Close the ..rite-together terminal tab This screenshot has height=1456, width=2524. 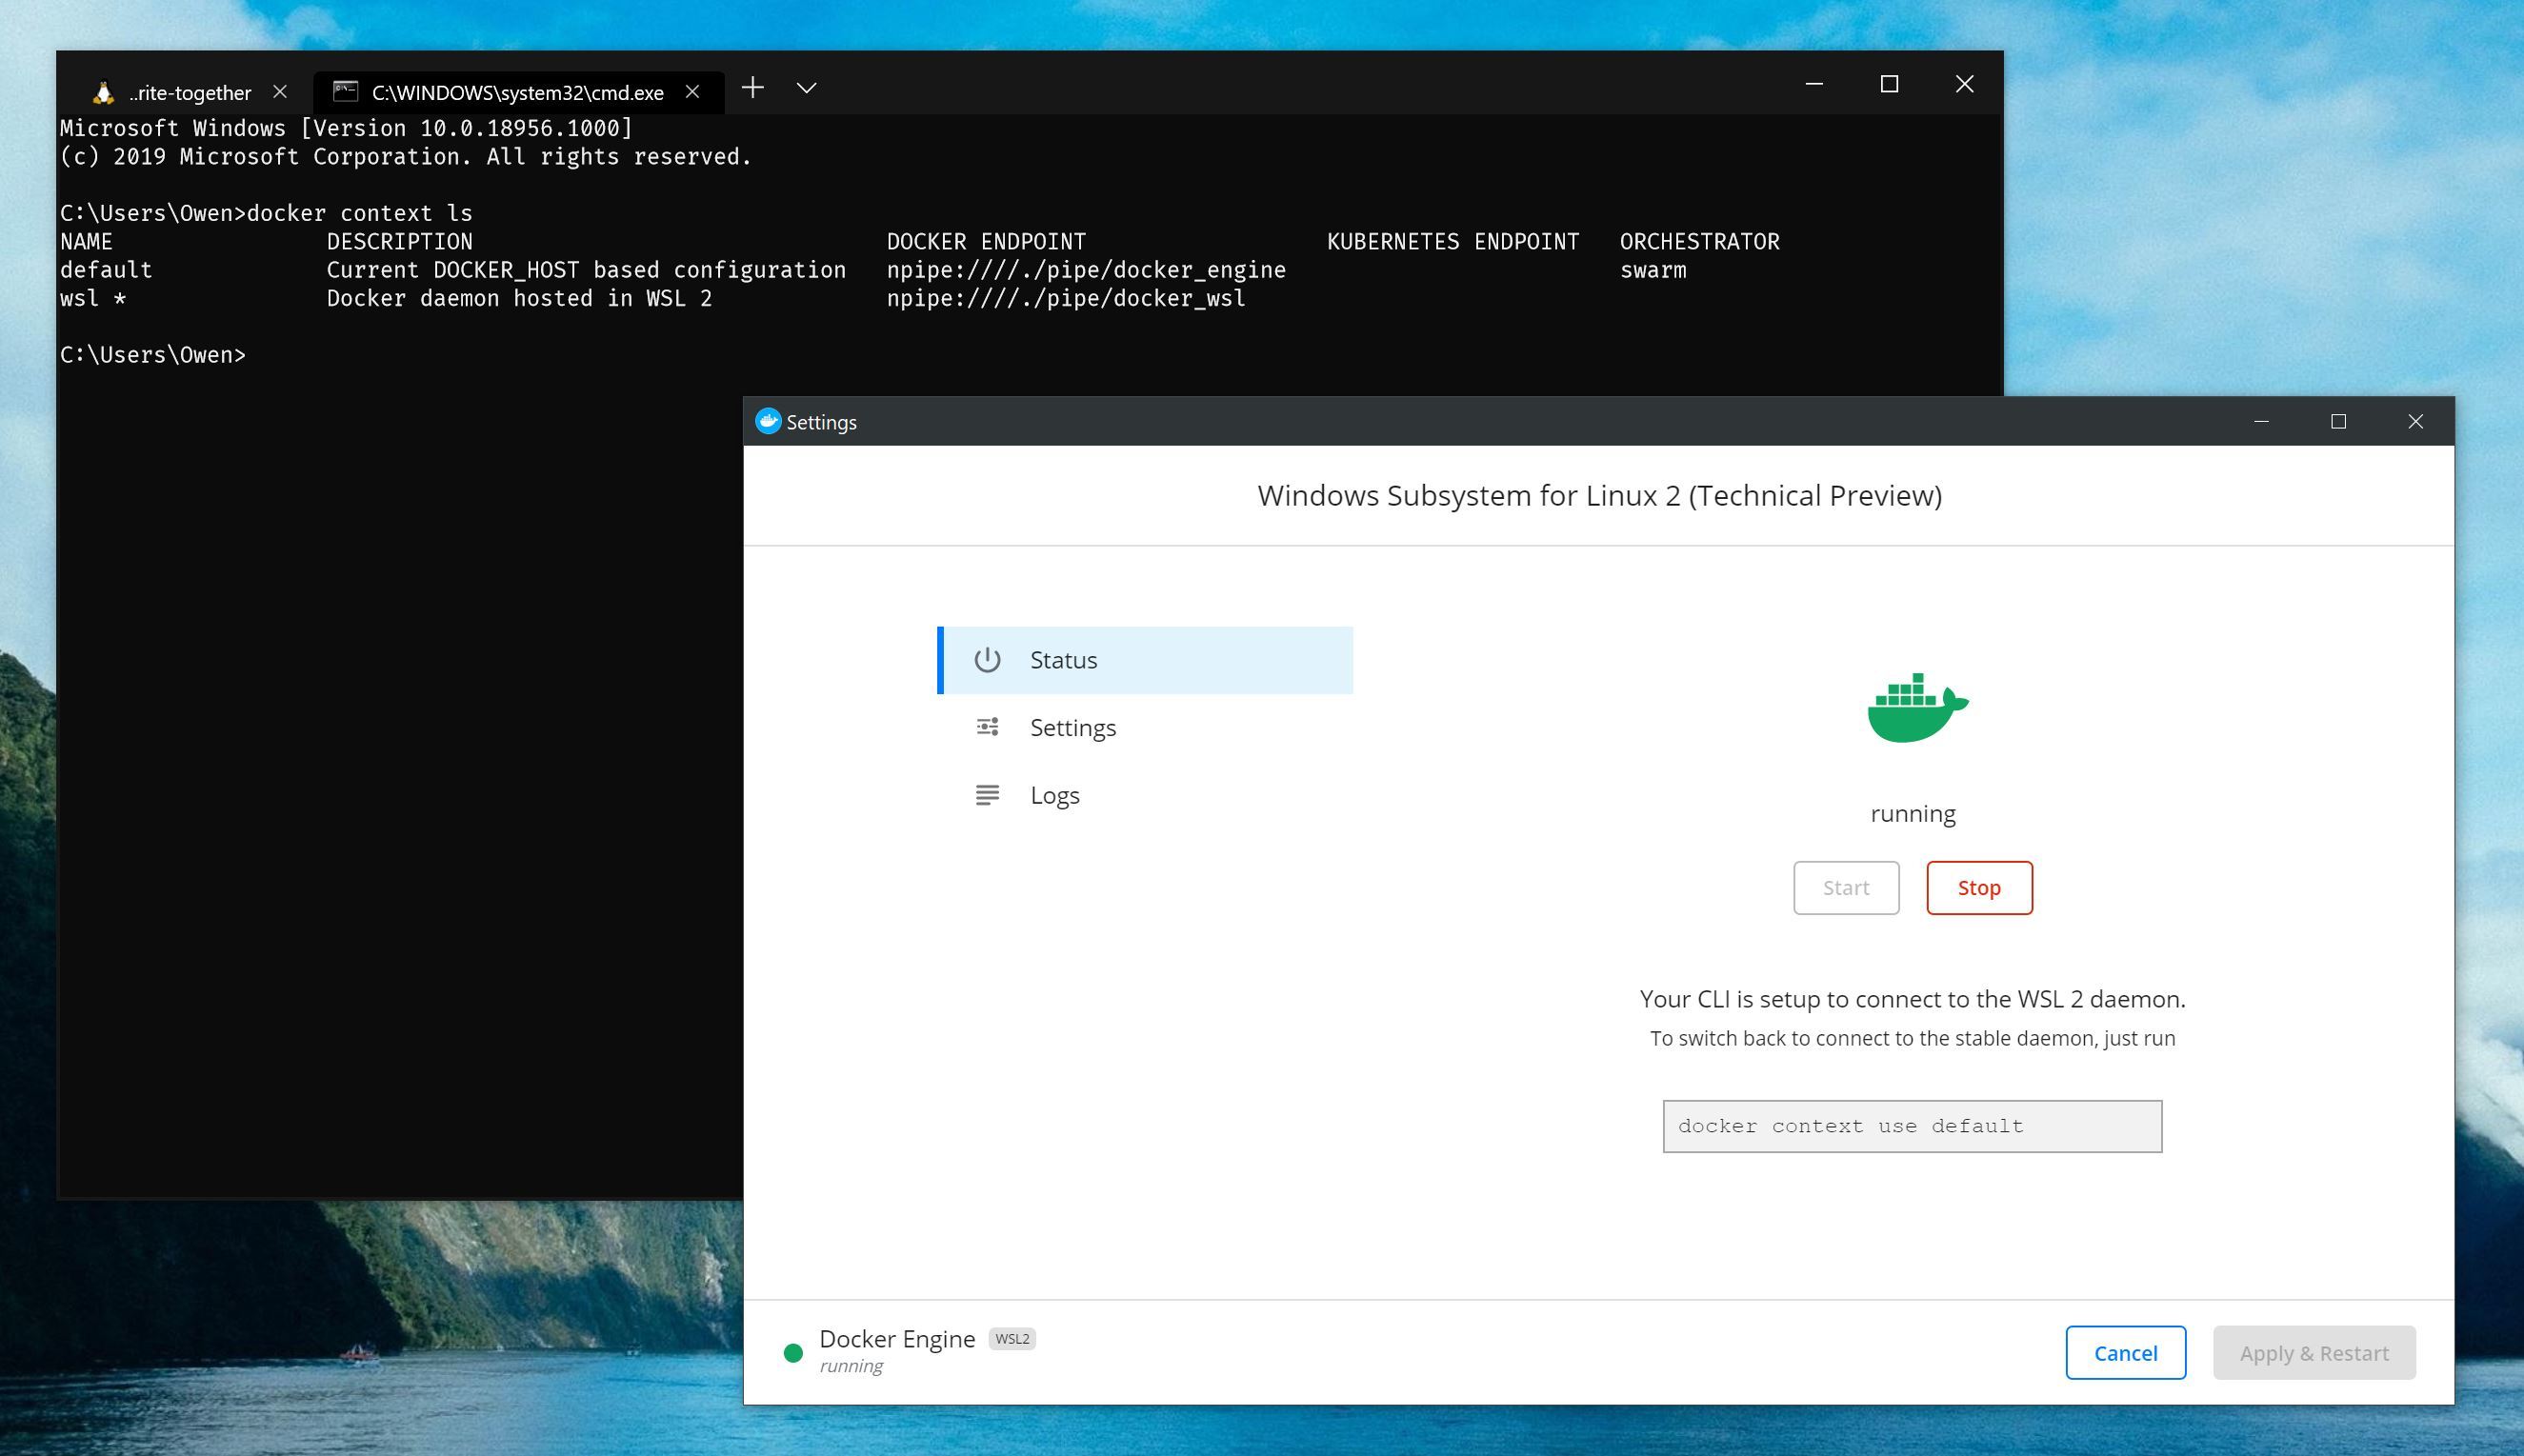pos(280,92)
